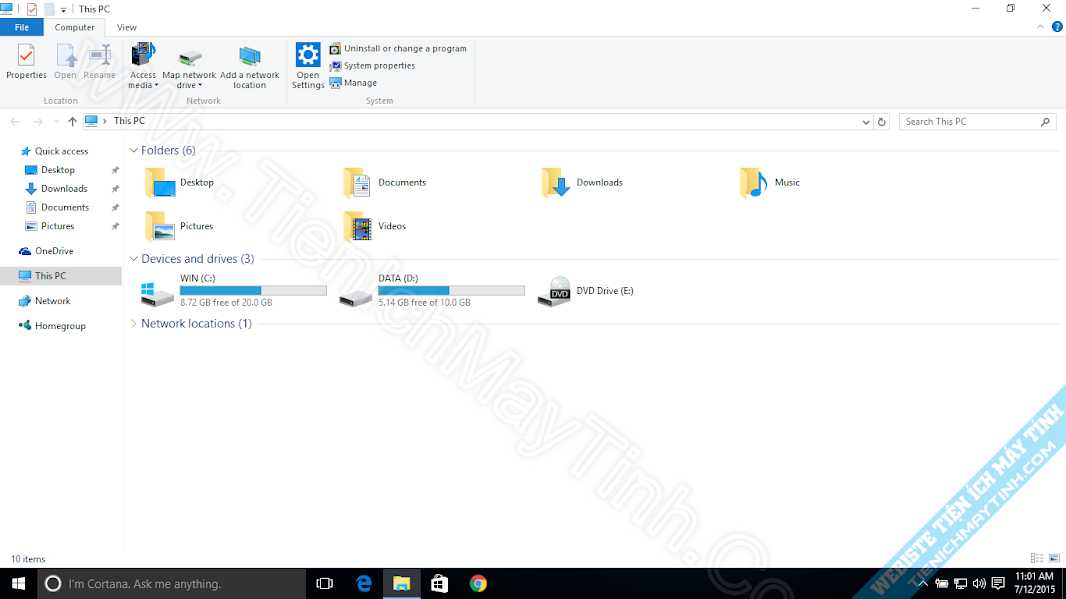
Task: Select OneDrive in navigation pane
Action: tap(54, 251)
